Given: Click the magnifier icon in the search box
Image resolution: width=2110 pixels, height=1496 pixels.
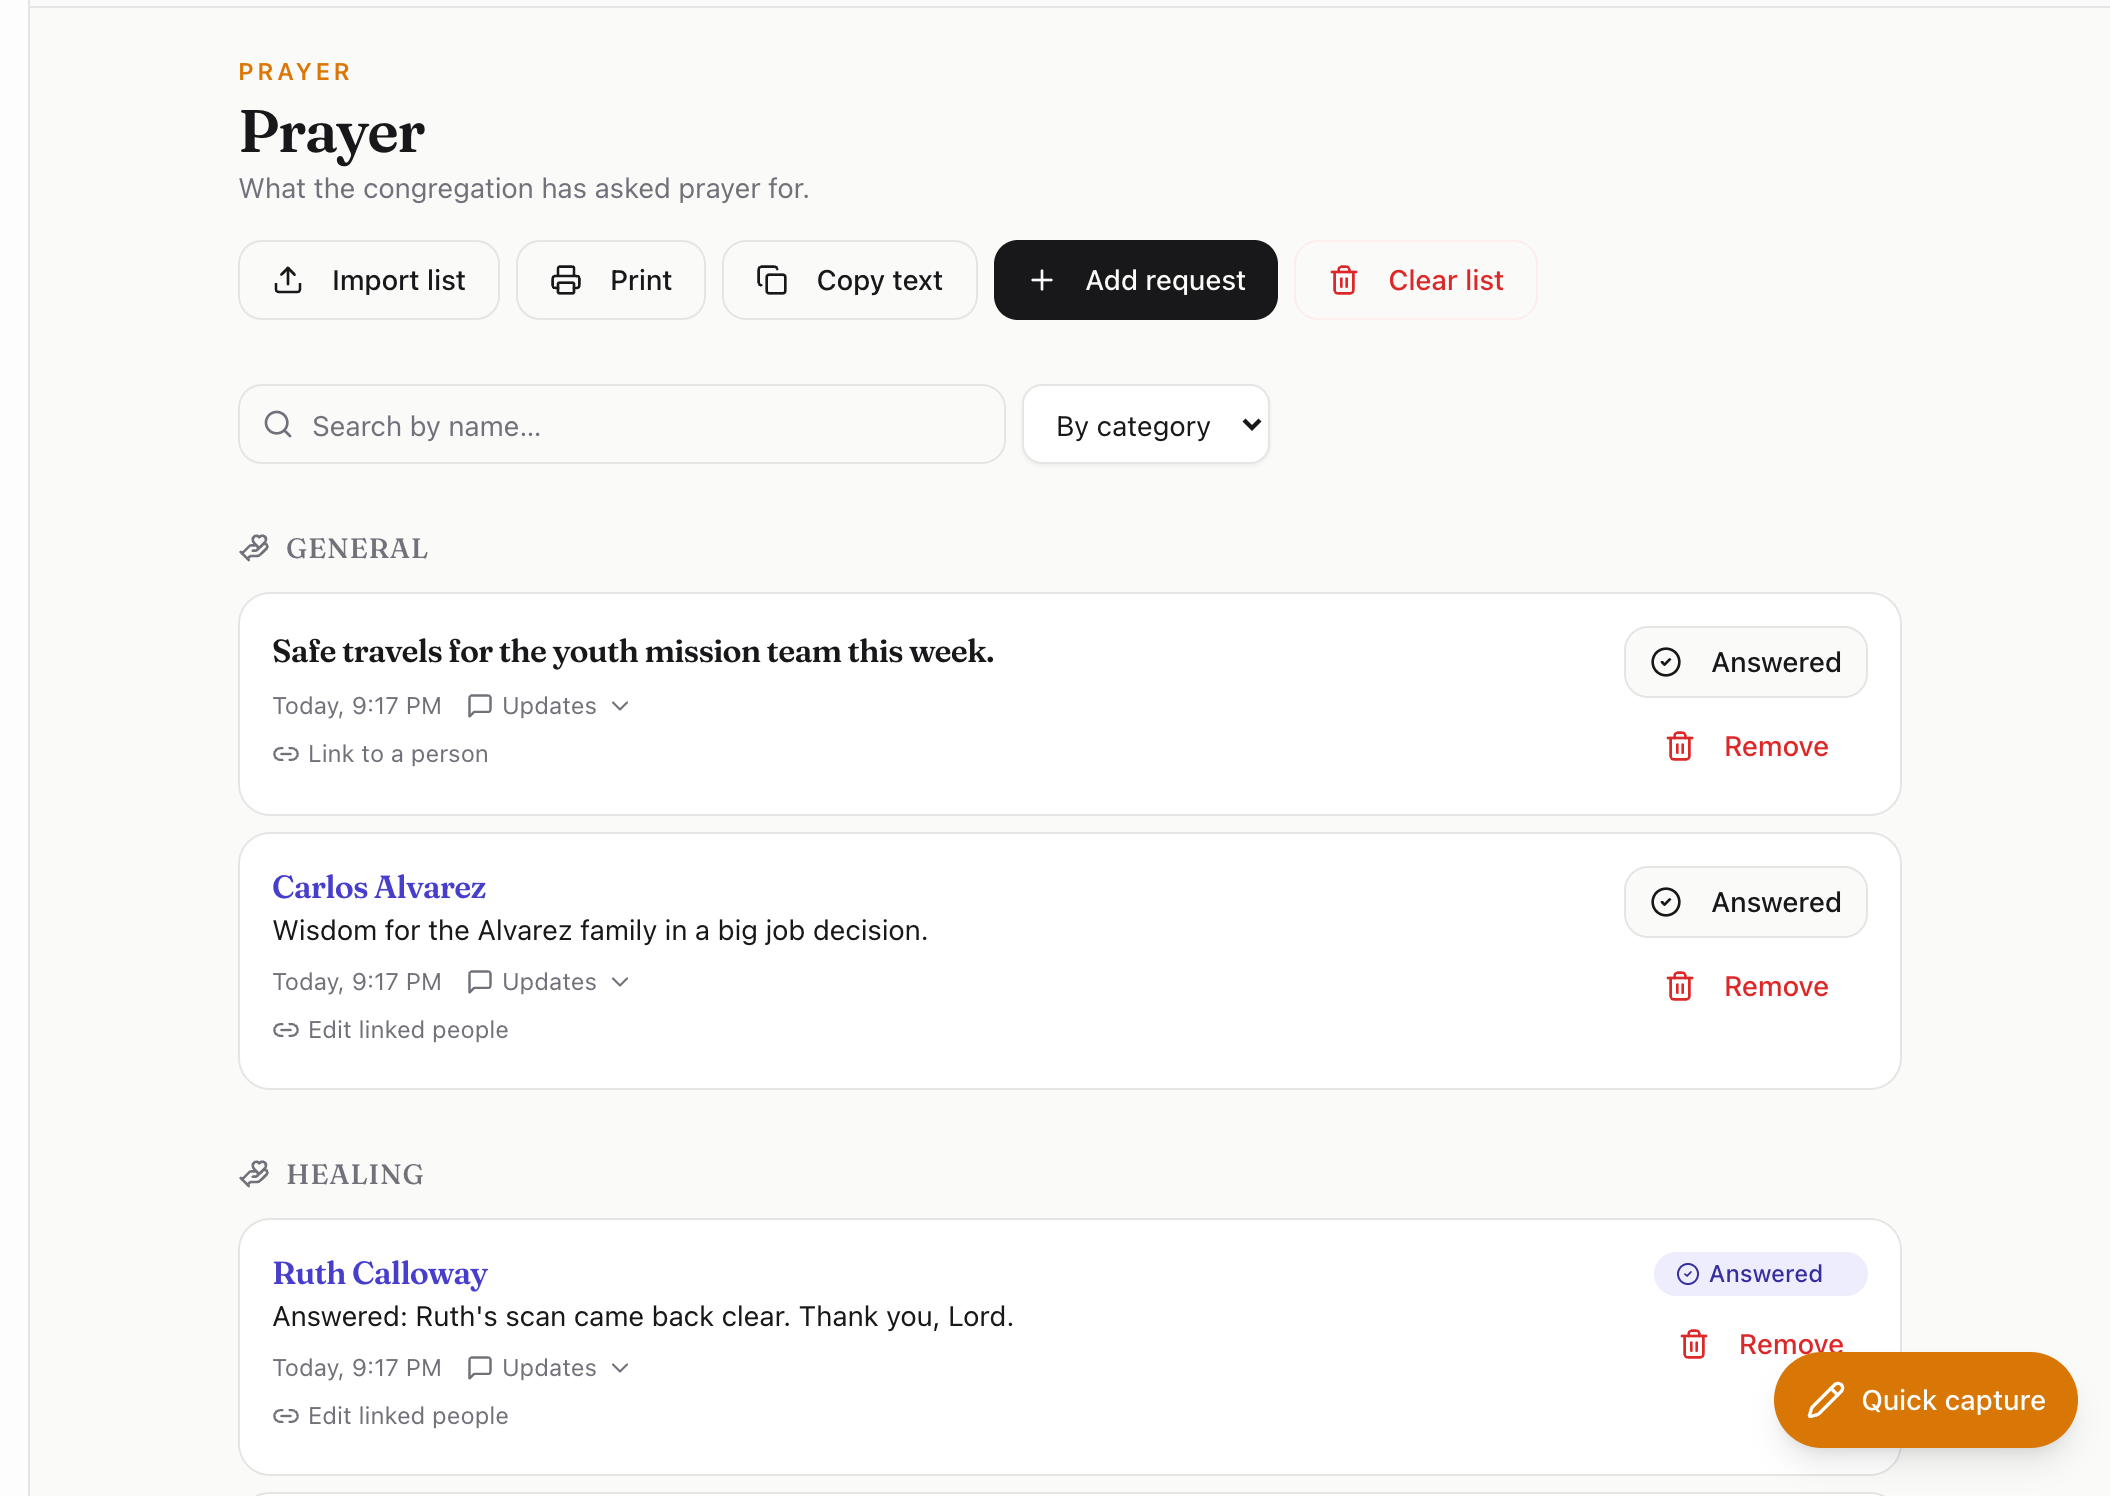Looking at the screenshot, I should click(278, 425).
